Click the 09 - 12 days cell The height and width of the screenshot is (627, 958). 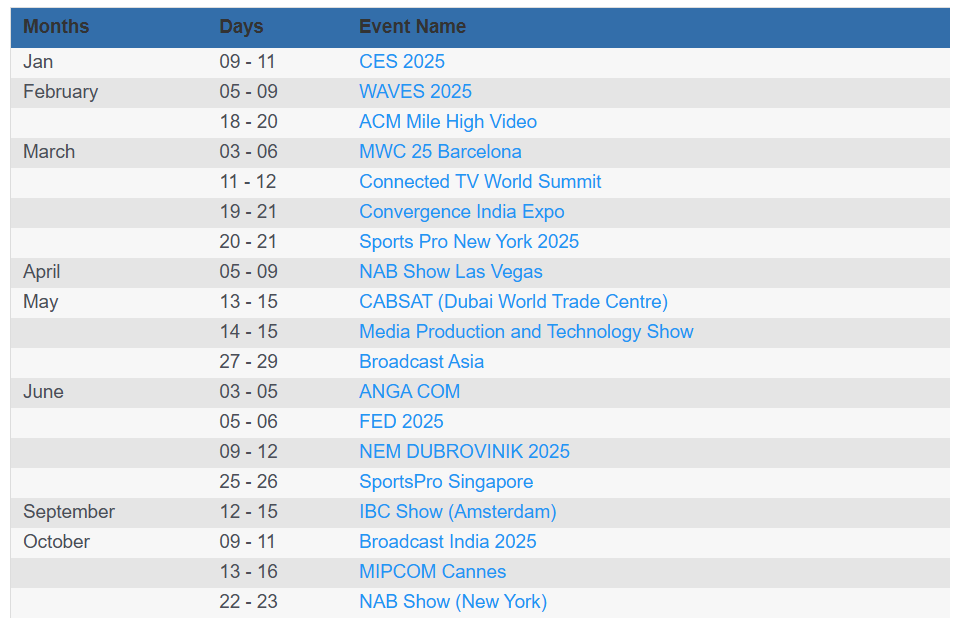pyautogui.click(x=249, y=451)
